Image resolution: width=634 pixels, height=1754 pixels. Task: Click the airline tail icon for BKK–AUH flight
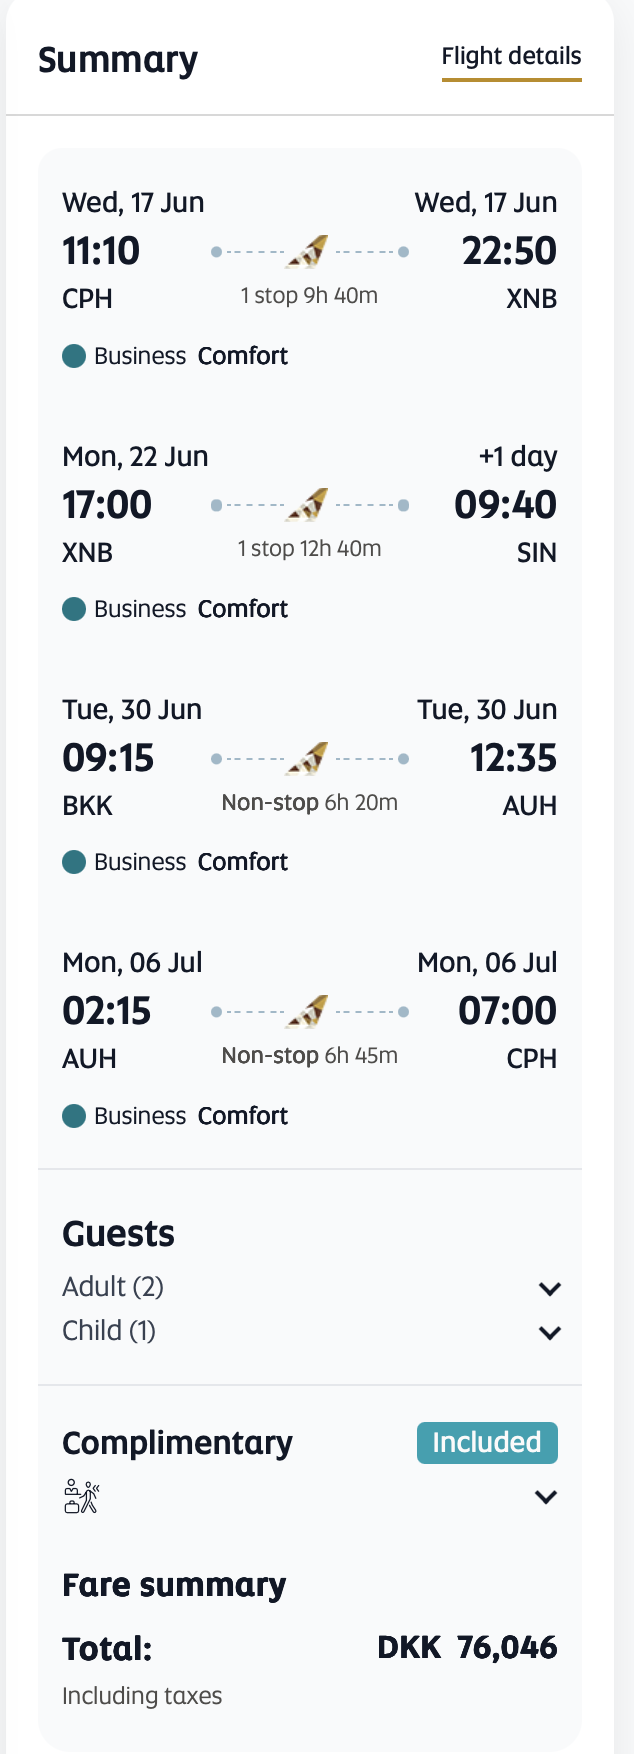(308, 759)
